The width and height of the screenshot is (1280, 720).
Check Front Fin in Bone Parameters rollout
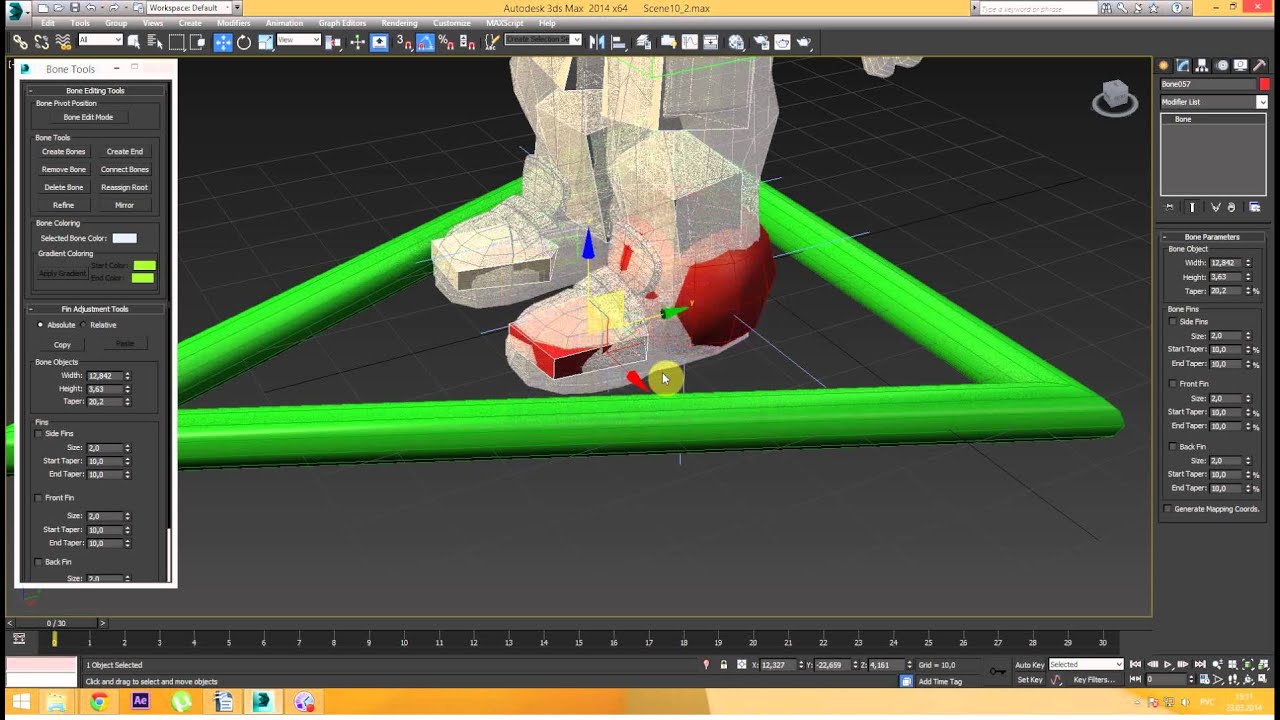coord(1173,384)
